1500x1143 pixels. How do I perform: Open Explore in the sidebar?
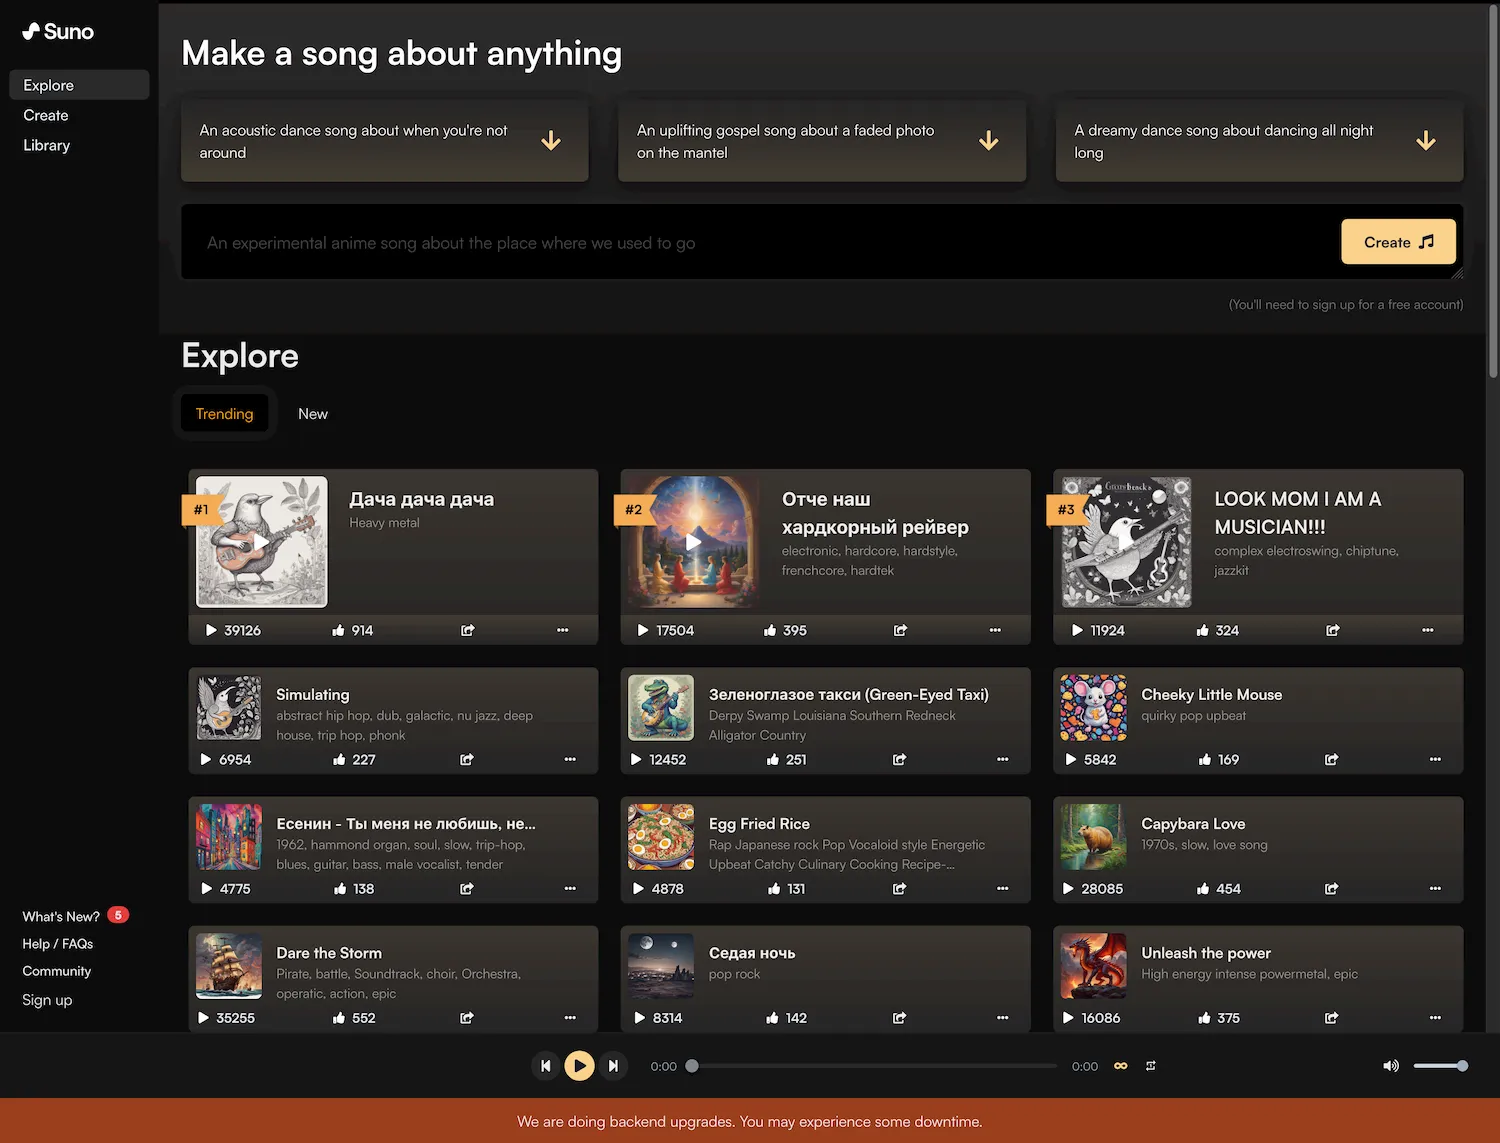click(x=79, y=85)
